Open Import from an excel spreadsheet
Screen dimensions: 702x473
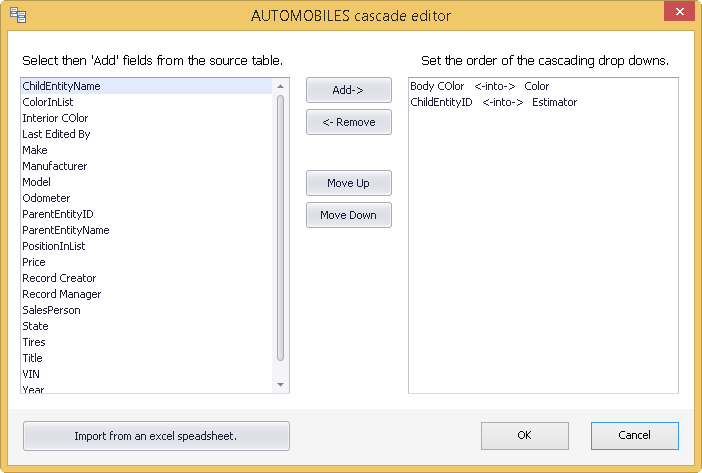(x=156, y=436)
